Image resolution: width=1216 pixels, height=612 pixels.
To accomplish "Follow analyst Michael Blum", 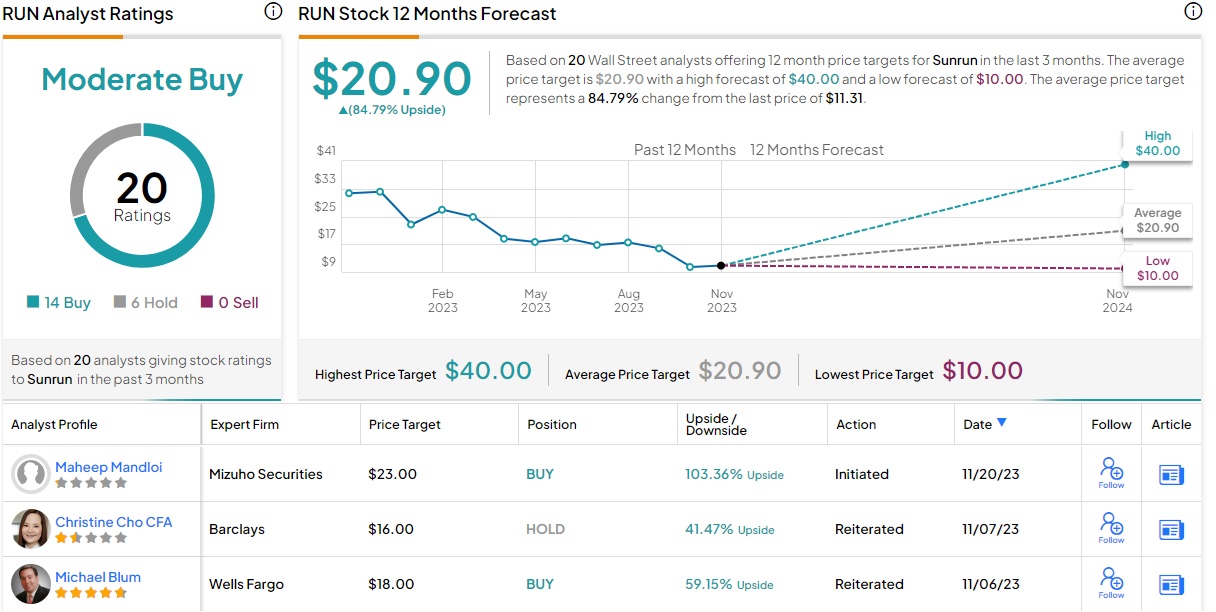I will pos(1111,582).
